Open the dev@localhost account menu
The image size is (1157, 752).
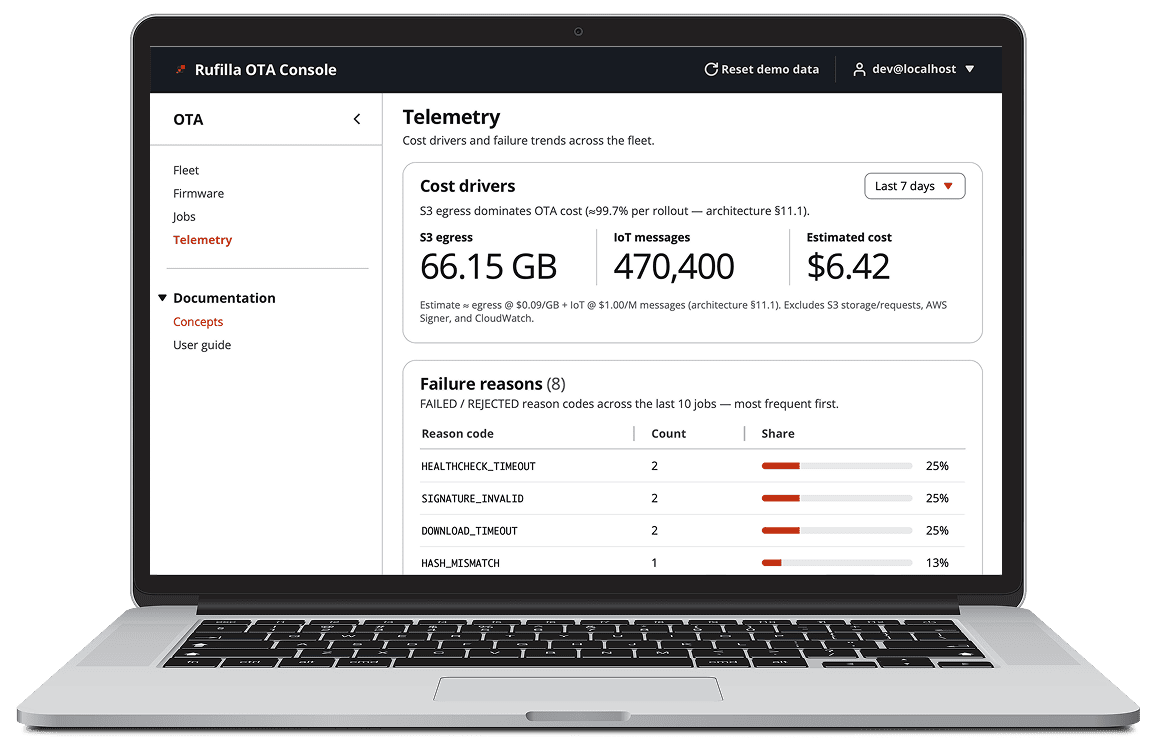coord(913,69)
